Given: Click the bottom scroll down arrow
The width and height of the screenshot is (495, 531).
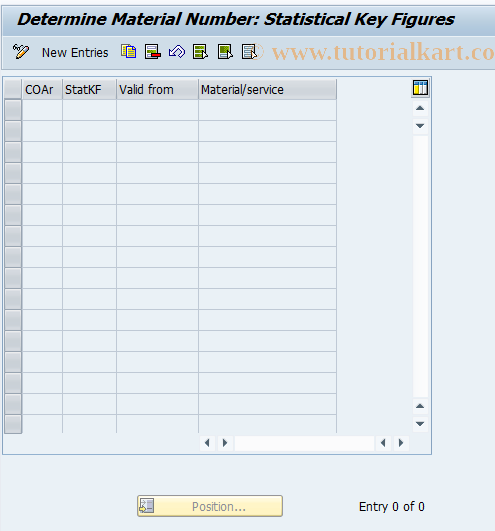Looking at the screenshot, I should point(420,424).
